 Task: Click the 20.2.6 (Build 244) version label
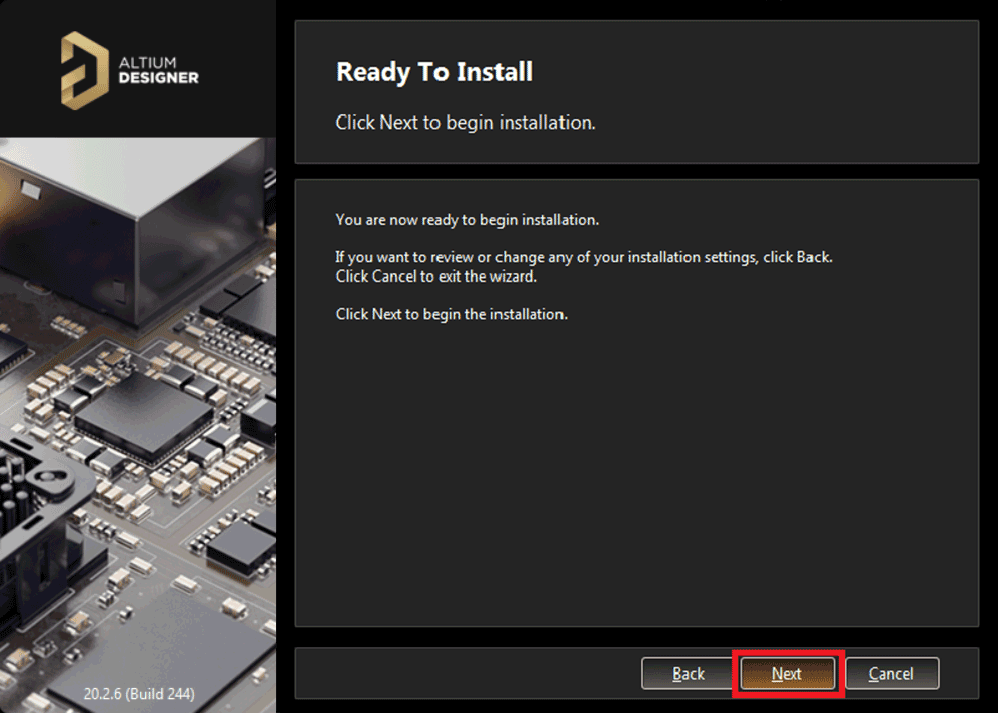[x=139, y=693]
